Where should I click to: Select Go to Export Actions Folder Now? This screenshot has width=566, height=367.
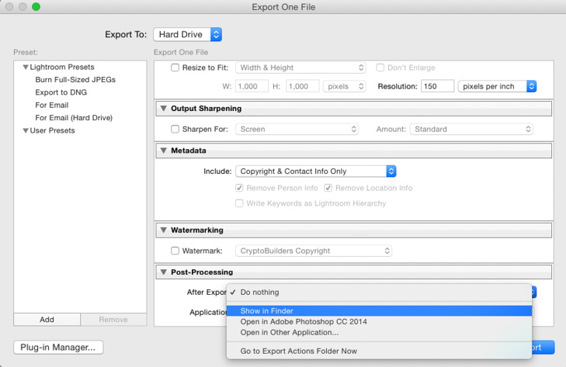coord(379,351)
